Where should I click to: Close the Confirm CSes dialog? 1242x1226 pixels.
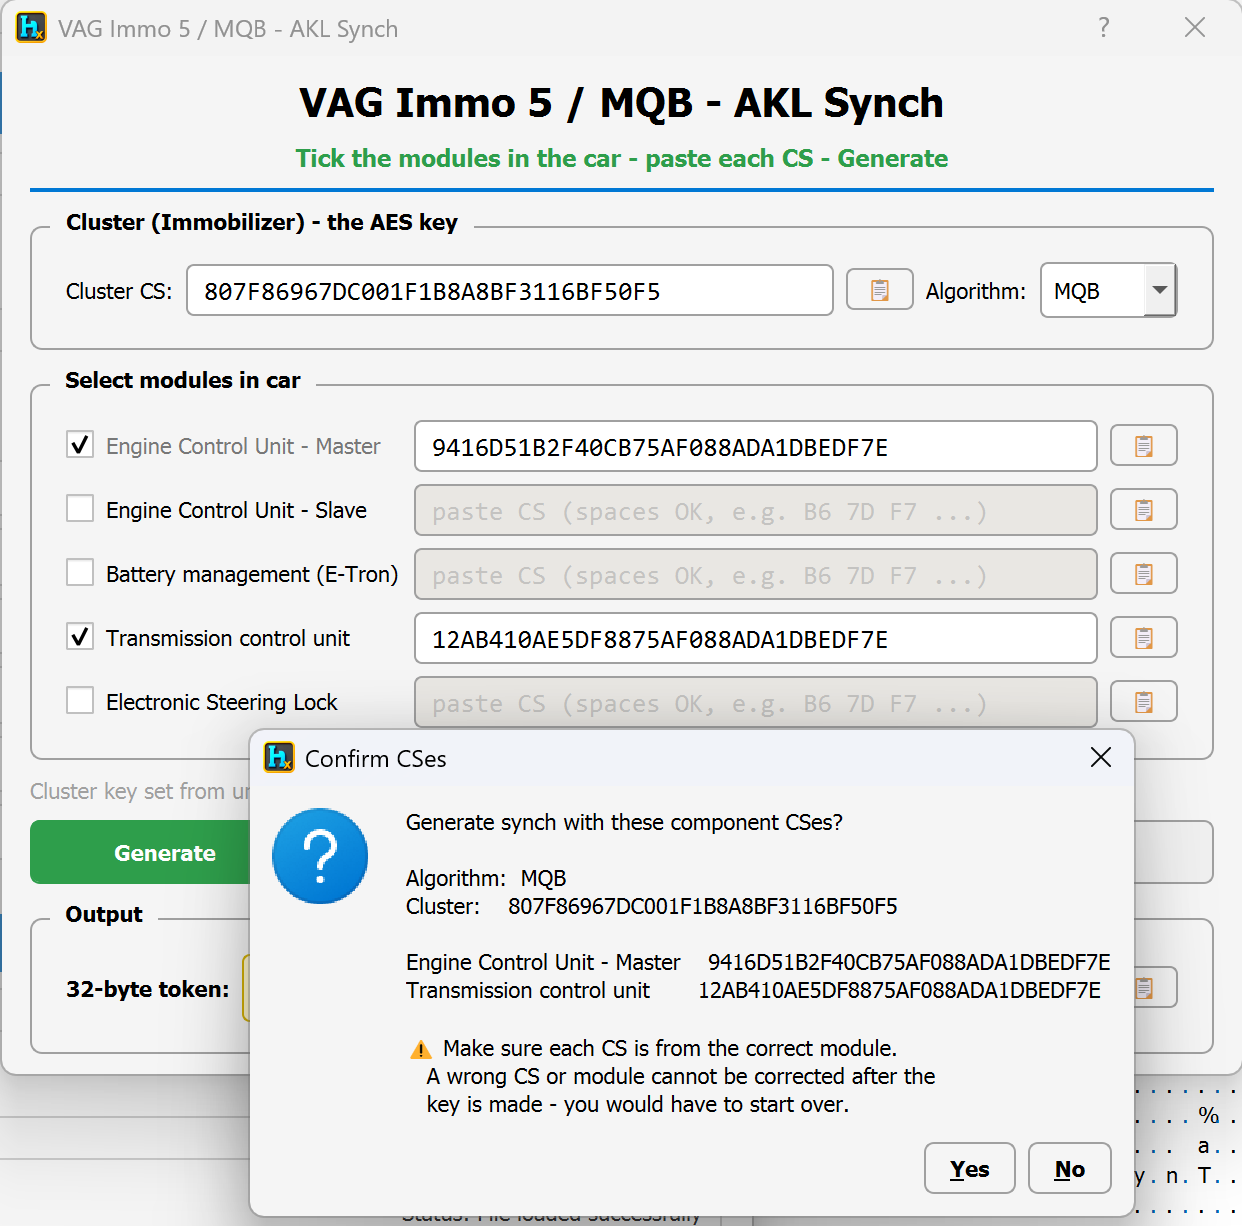1101,757
